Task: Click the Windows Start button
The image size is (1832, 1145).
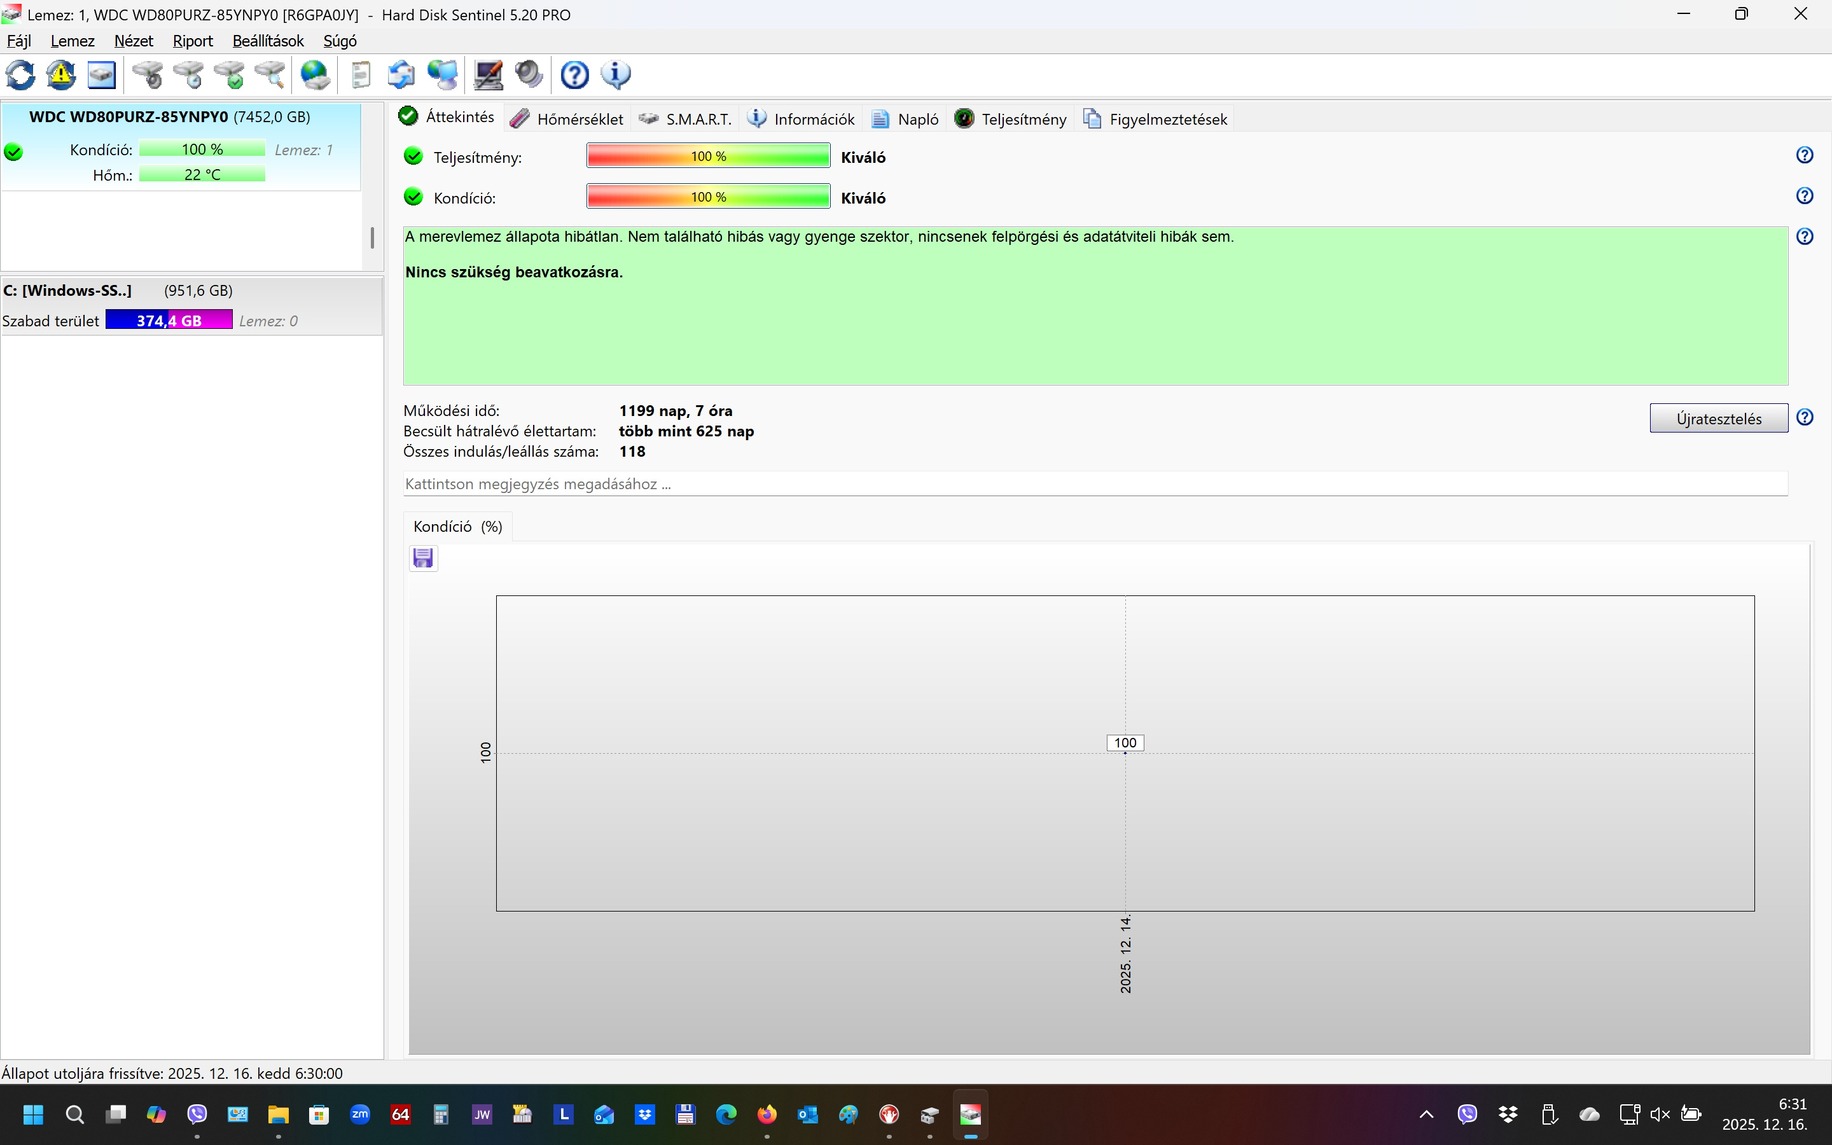Action: [x=33, y=1114]
